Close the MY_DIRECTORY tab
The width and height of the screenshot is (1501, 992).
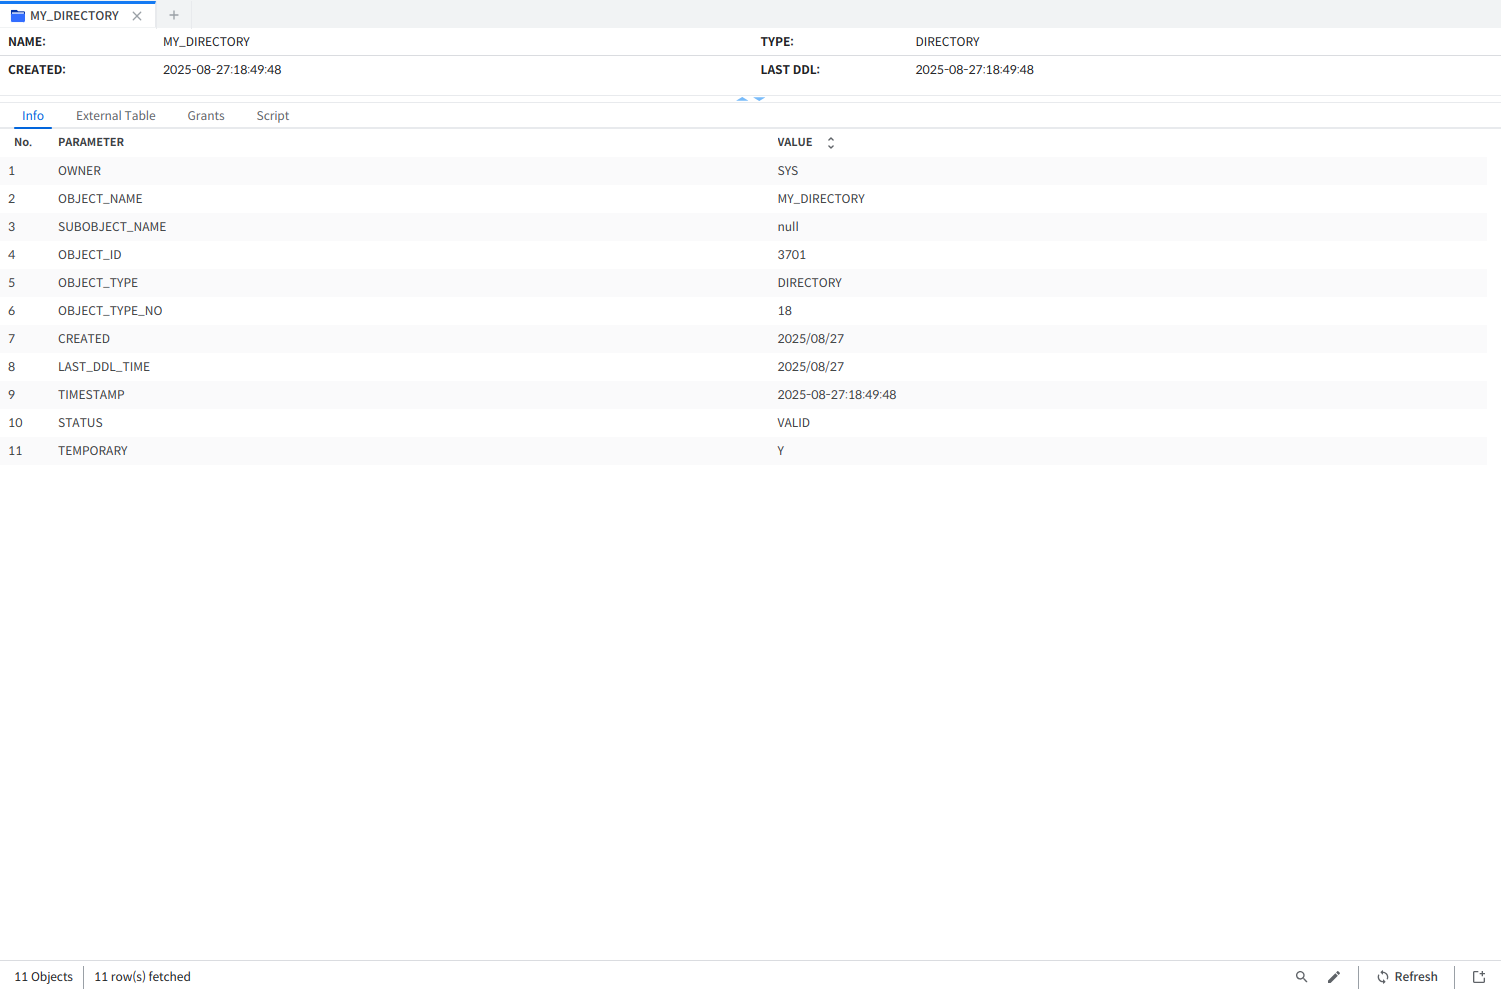coord(137,16)
